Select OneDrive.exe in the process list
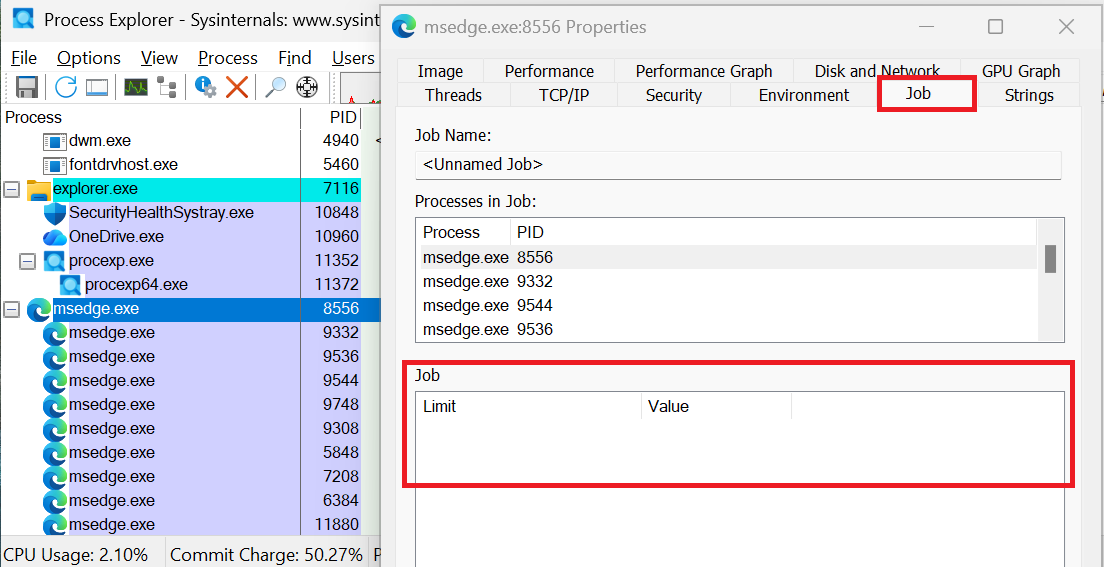 click(116, 237)
